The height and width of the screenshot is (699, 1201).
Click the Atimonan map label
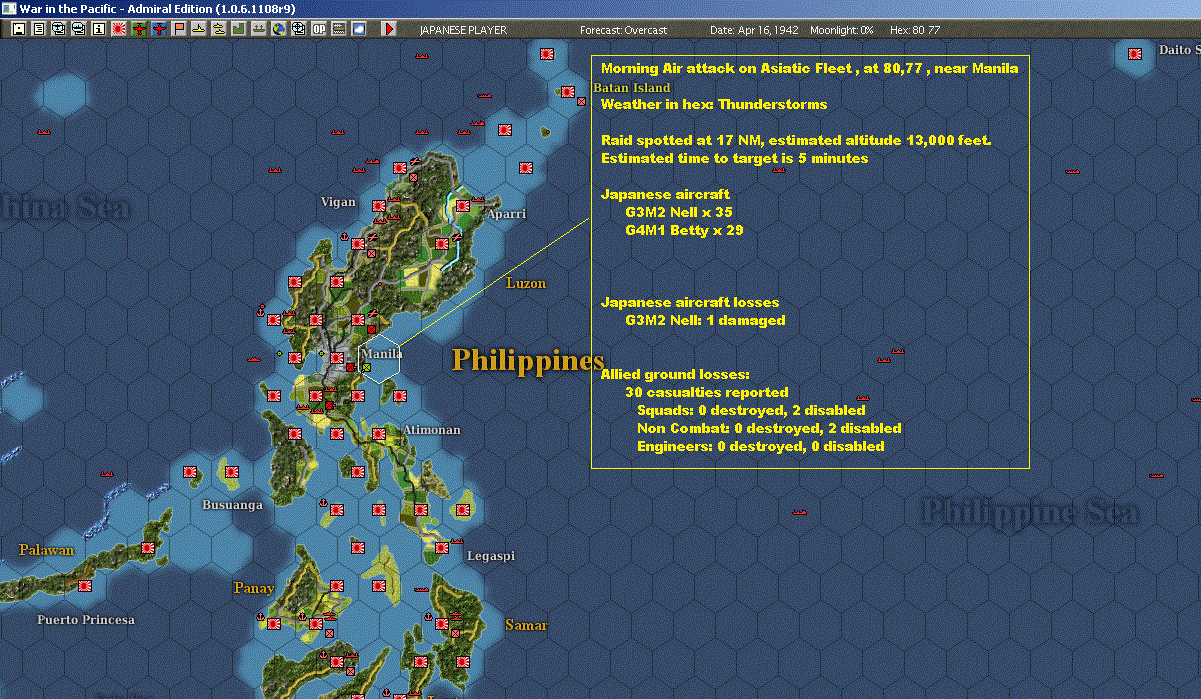click(x=431, y=430)
